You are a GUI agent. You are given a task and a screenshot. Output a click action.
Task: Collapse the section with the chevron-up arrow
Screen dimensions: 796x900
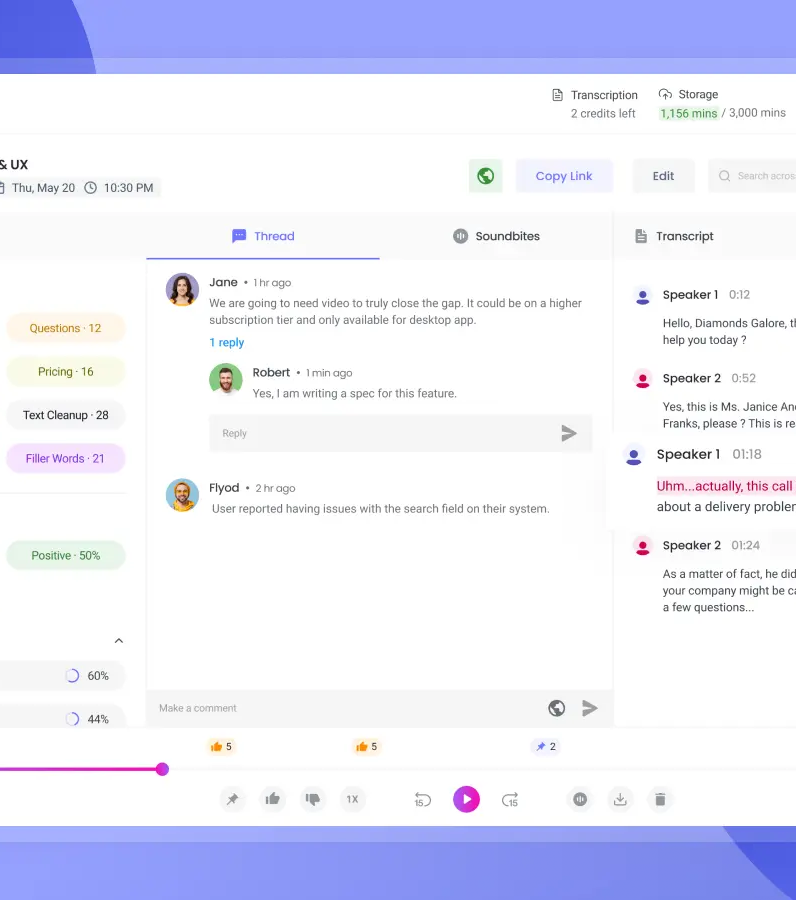119,641
